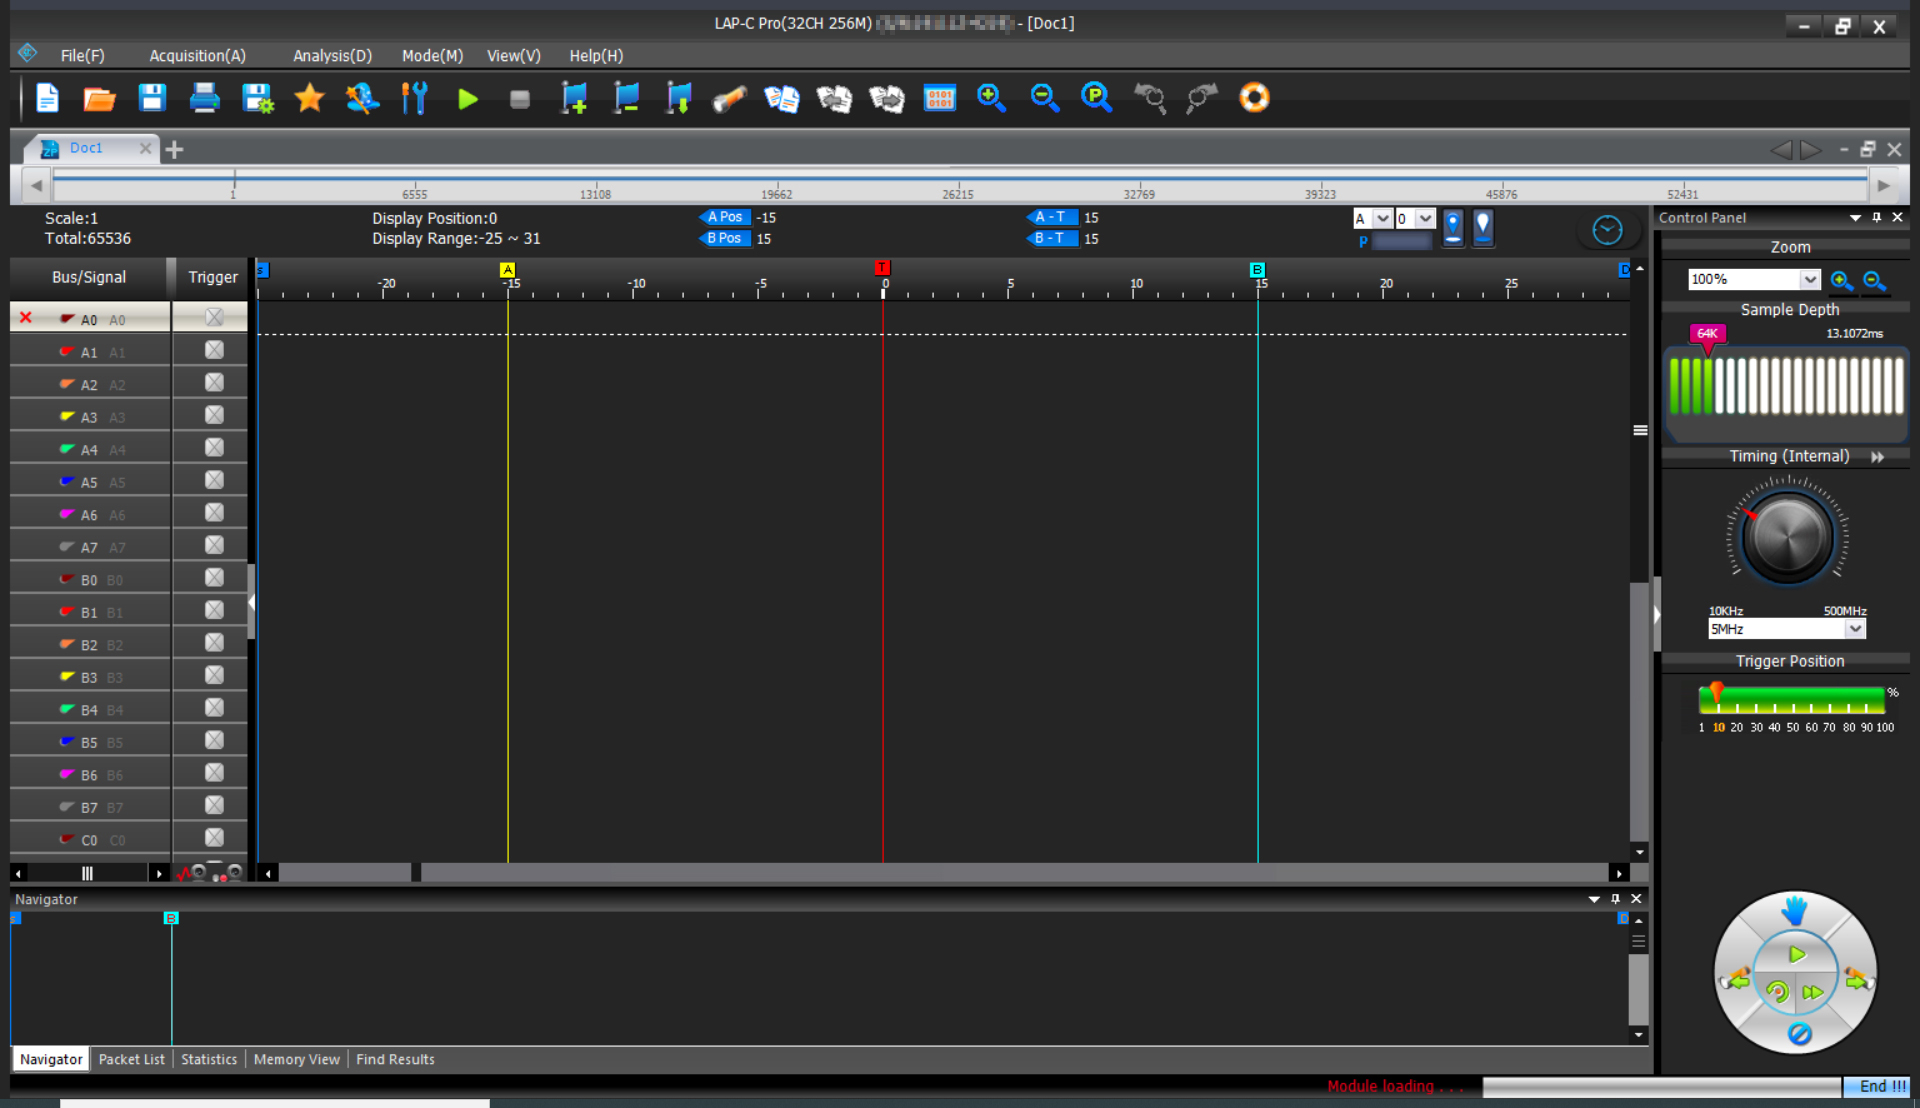Click the Add bar flag icon
The height and width of the screenshot is (1108, 1920).
pos(573,99)
